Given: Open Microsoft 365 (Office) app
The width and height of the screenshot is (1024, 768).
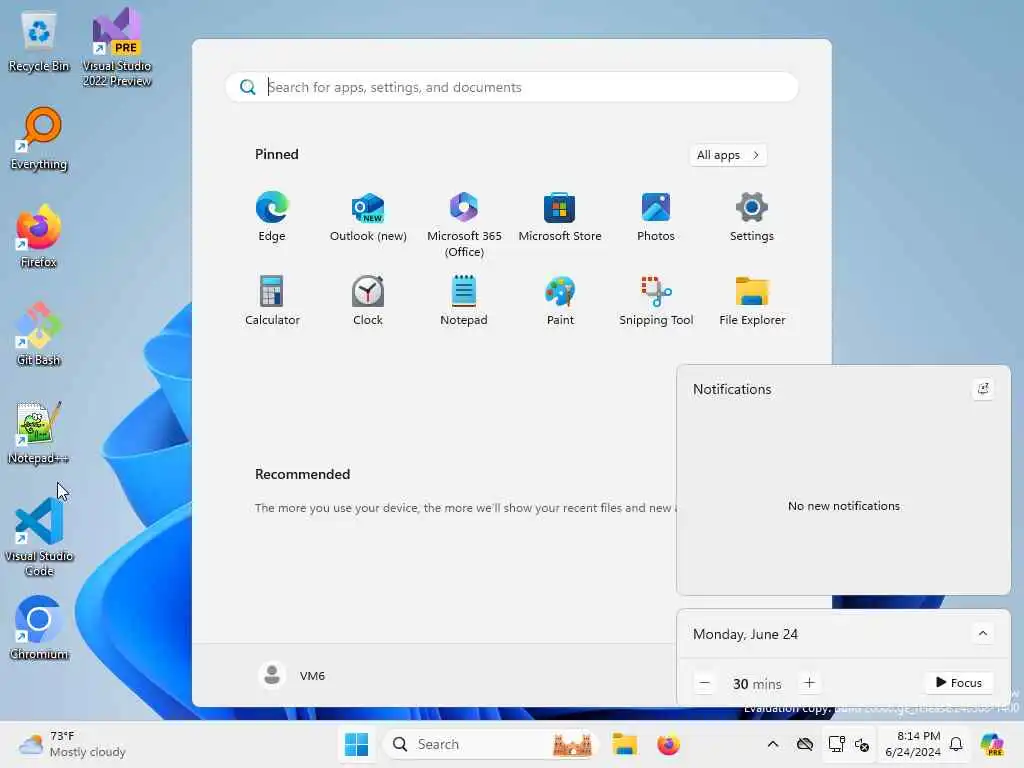Looking at the screenshot, I should tap(464, 224).
